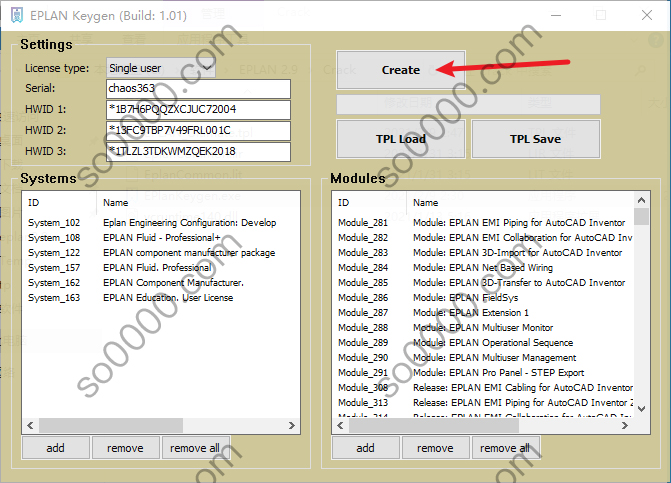Click the empty output field below Create

coord(469,105)
